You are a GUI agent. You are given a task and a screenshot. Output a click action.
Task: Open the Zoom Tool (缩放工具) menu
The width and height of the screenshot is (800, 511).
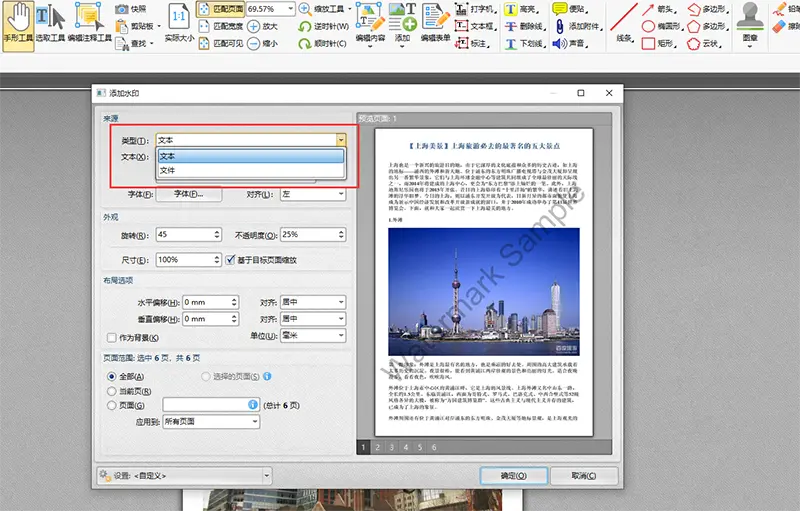[x=325, y=9]
